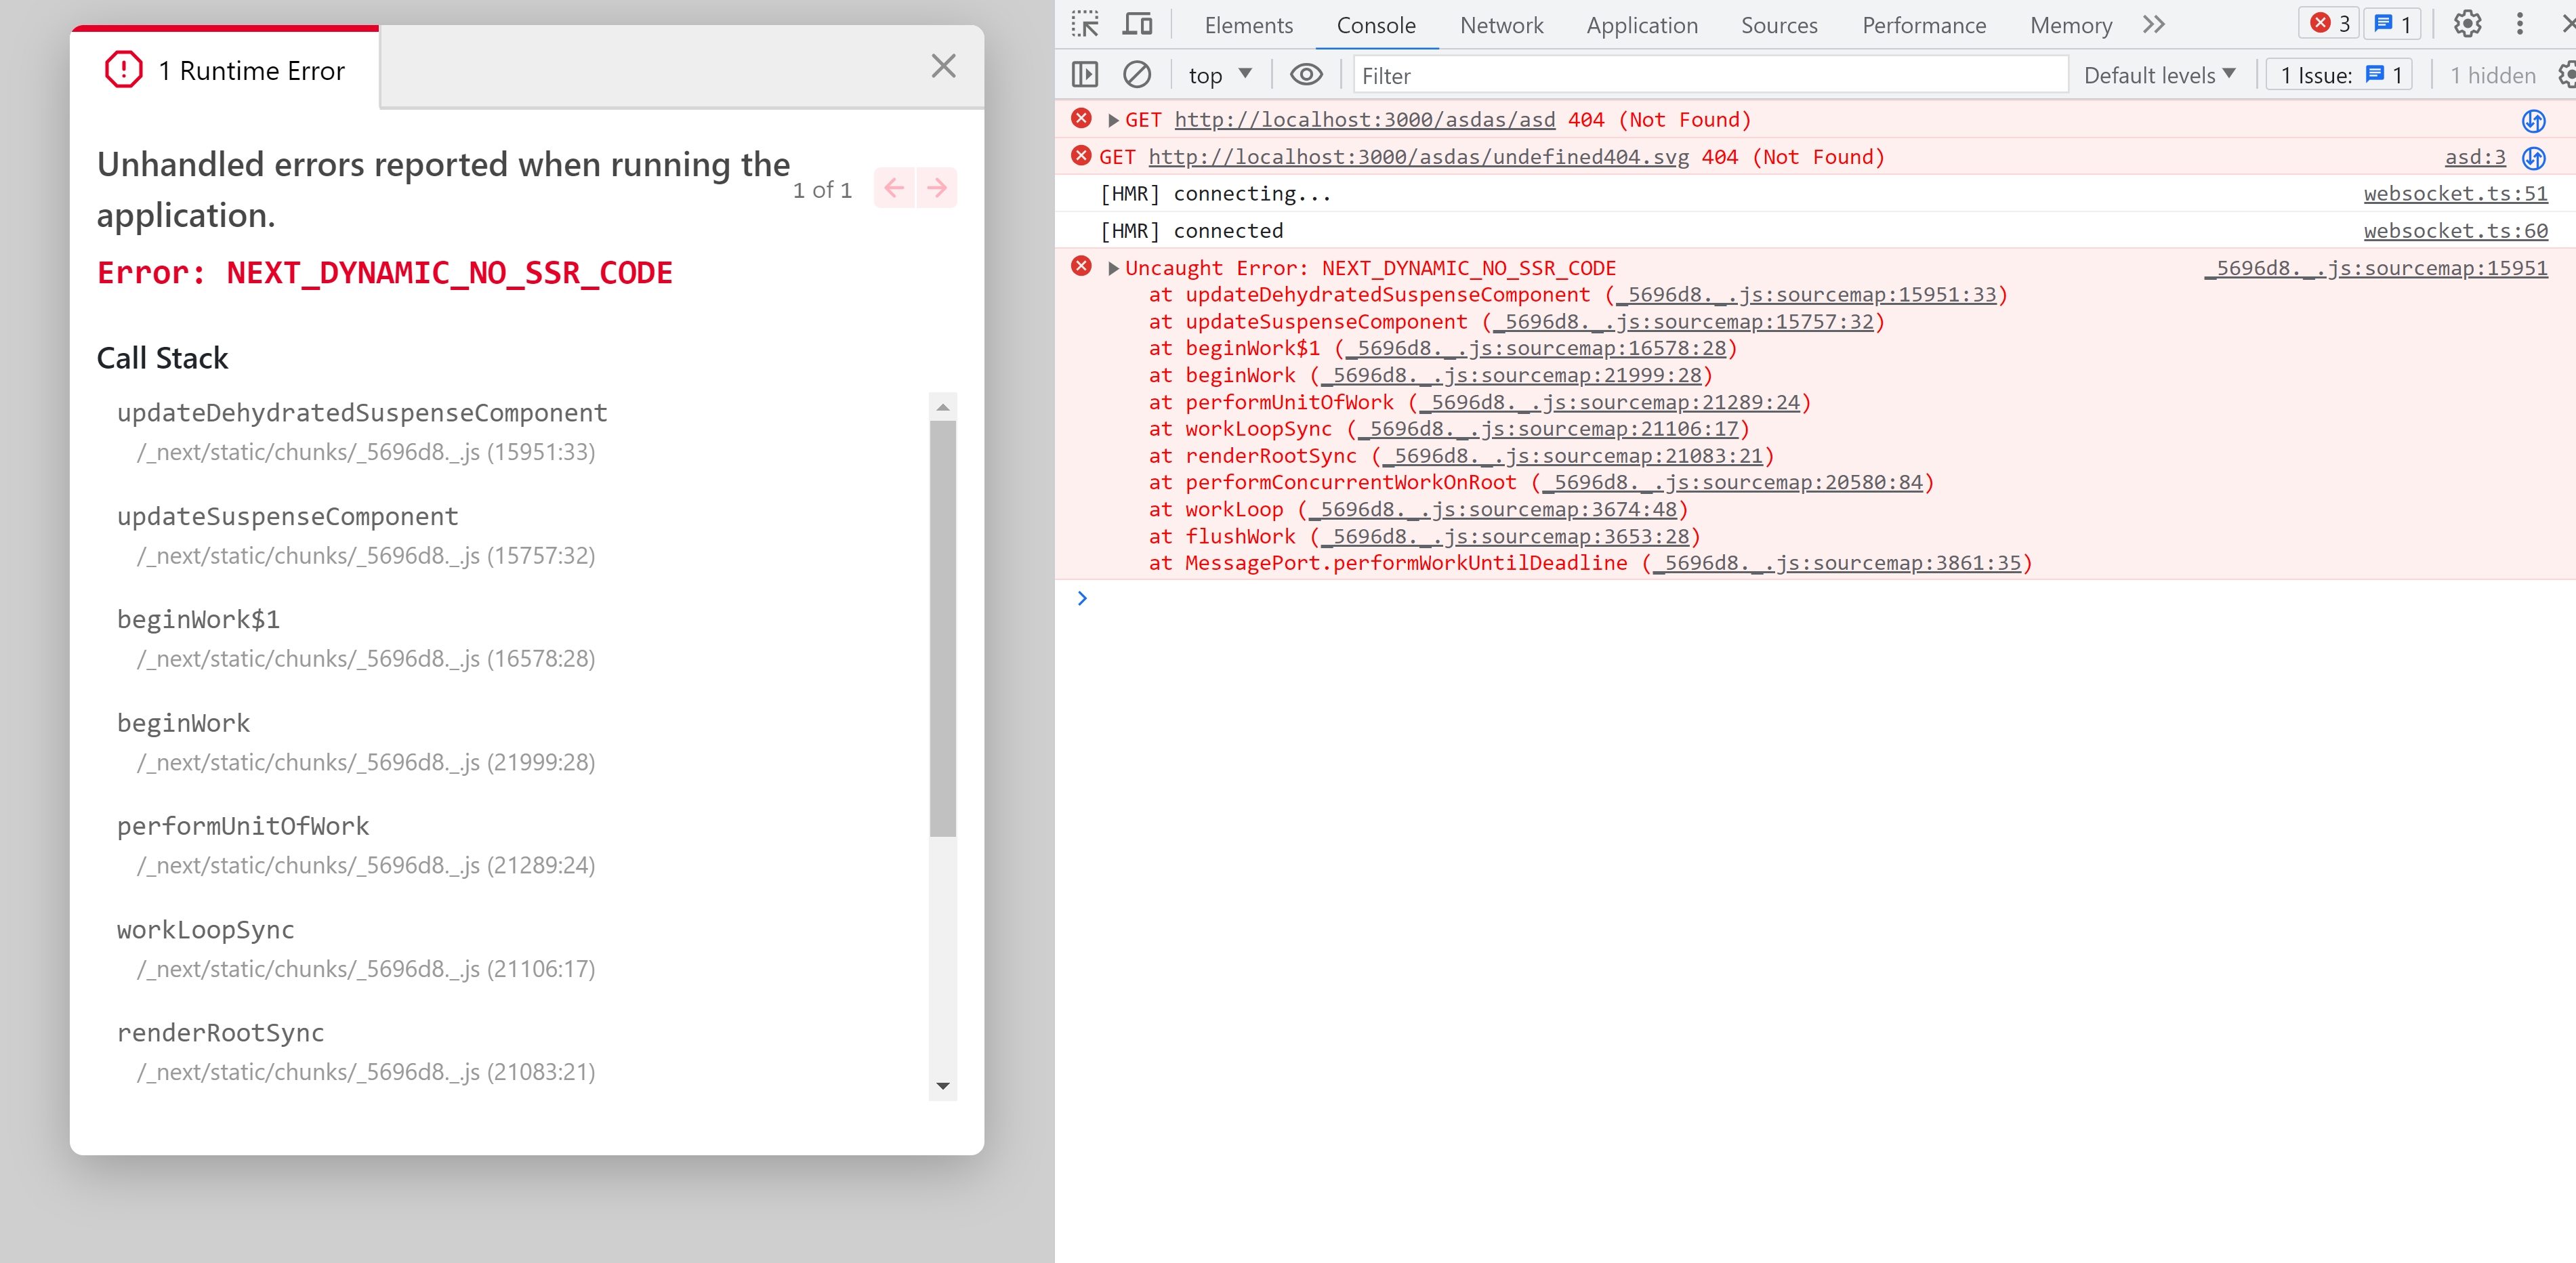Open the Default levels dropdown

(2158, 74)
